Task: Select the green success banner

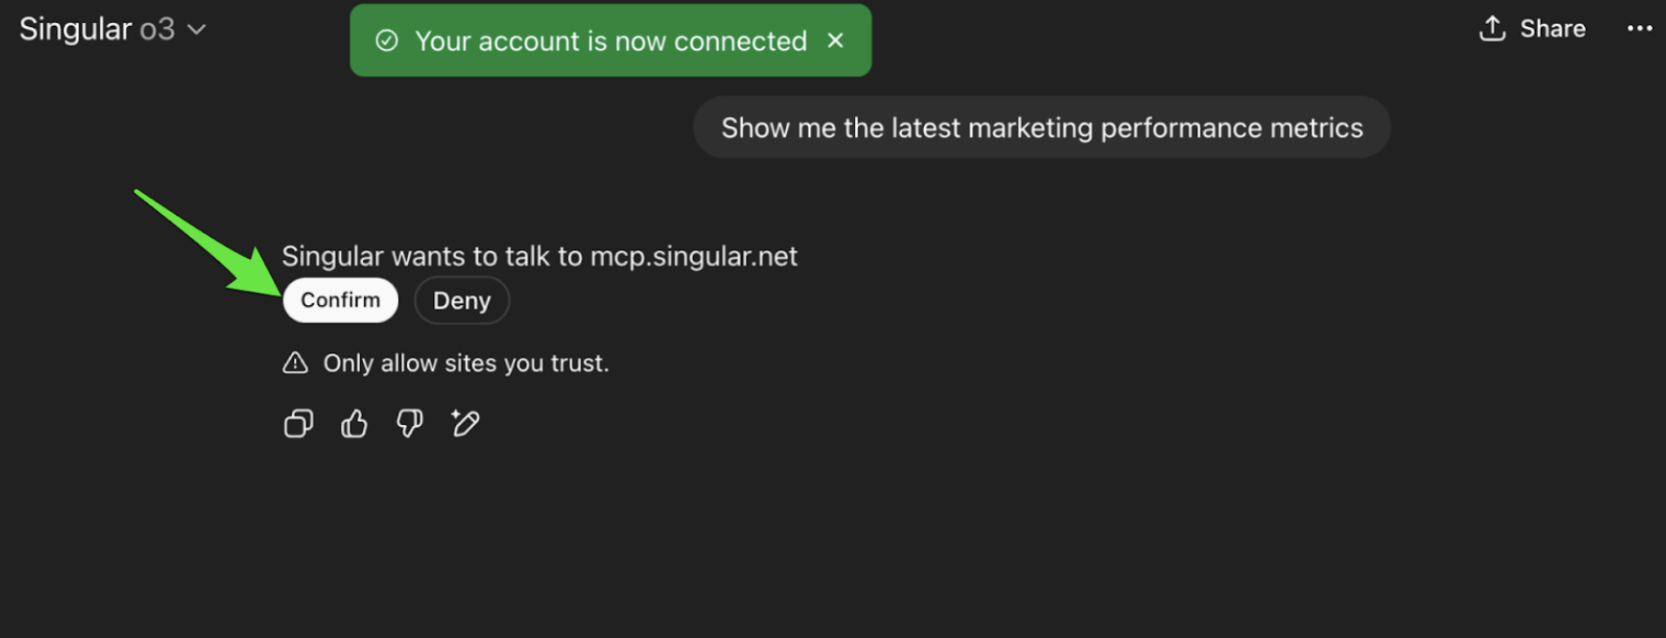Action: (611, 40)
